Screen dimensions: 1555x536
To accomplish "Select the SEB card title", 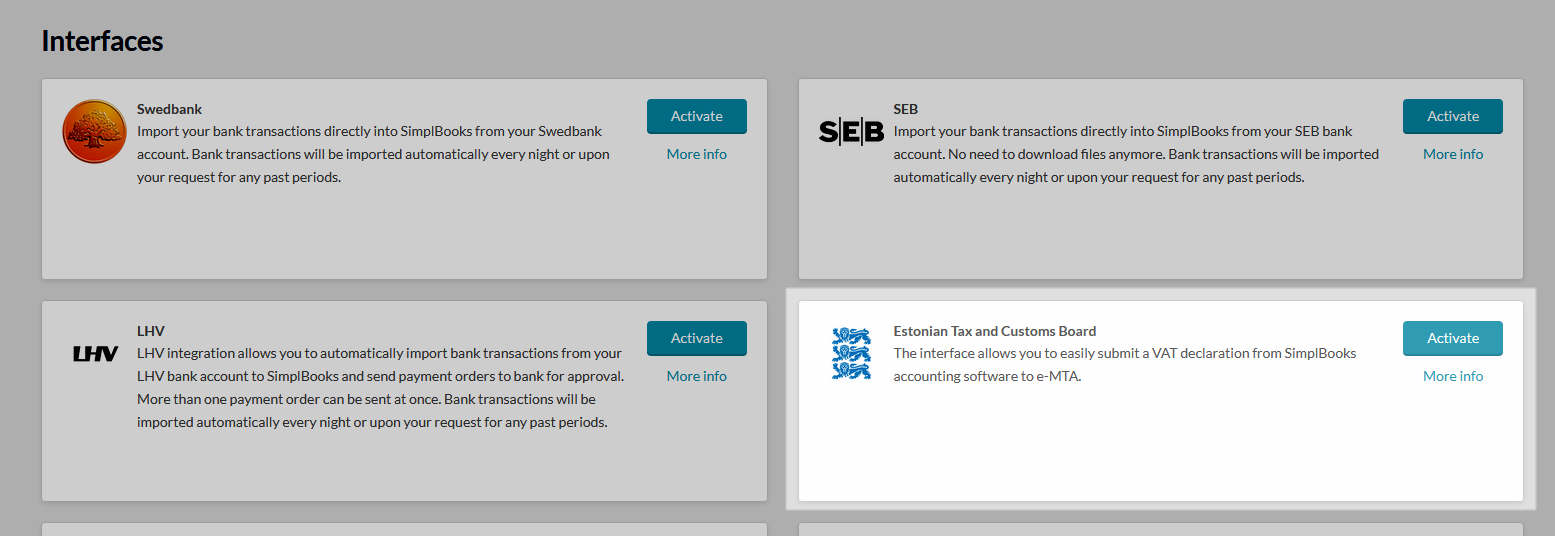I will [905, 109].
